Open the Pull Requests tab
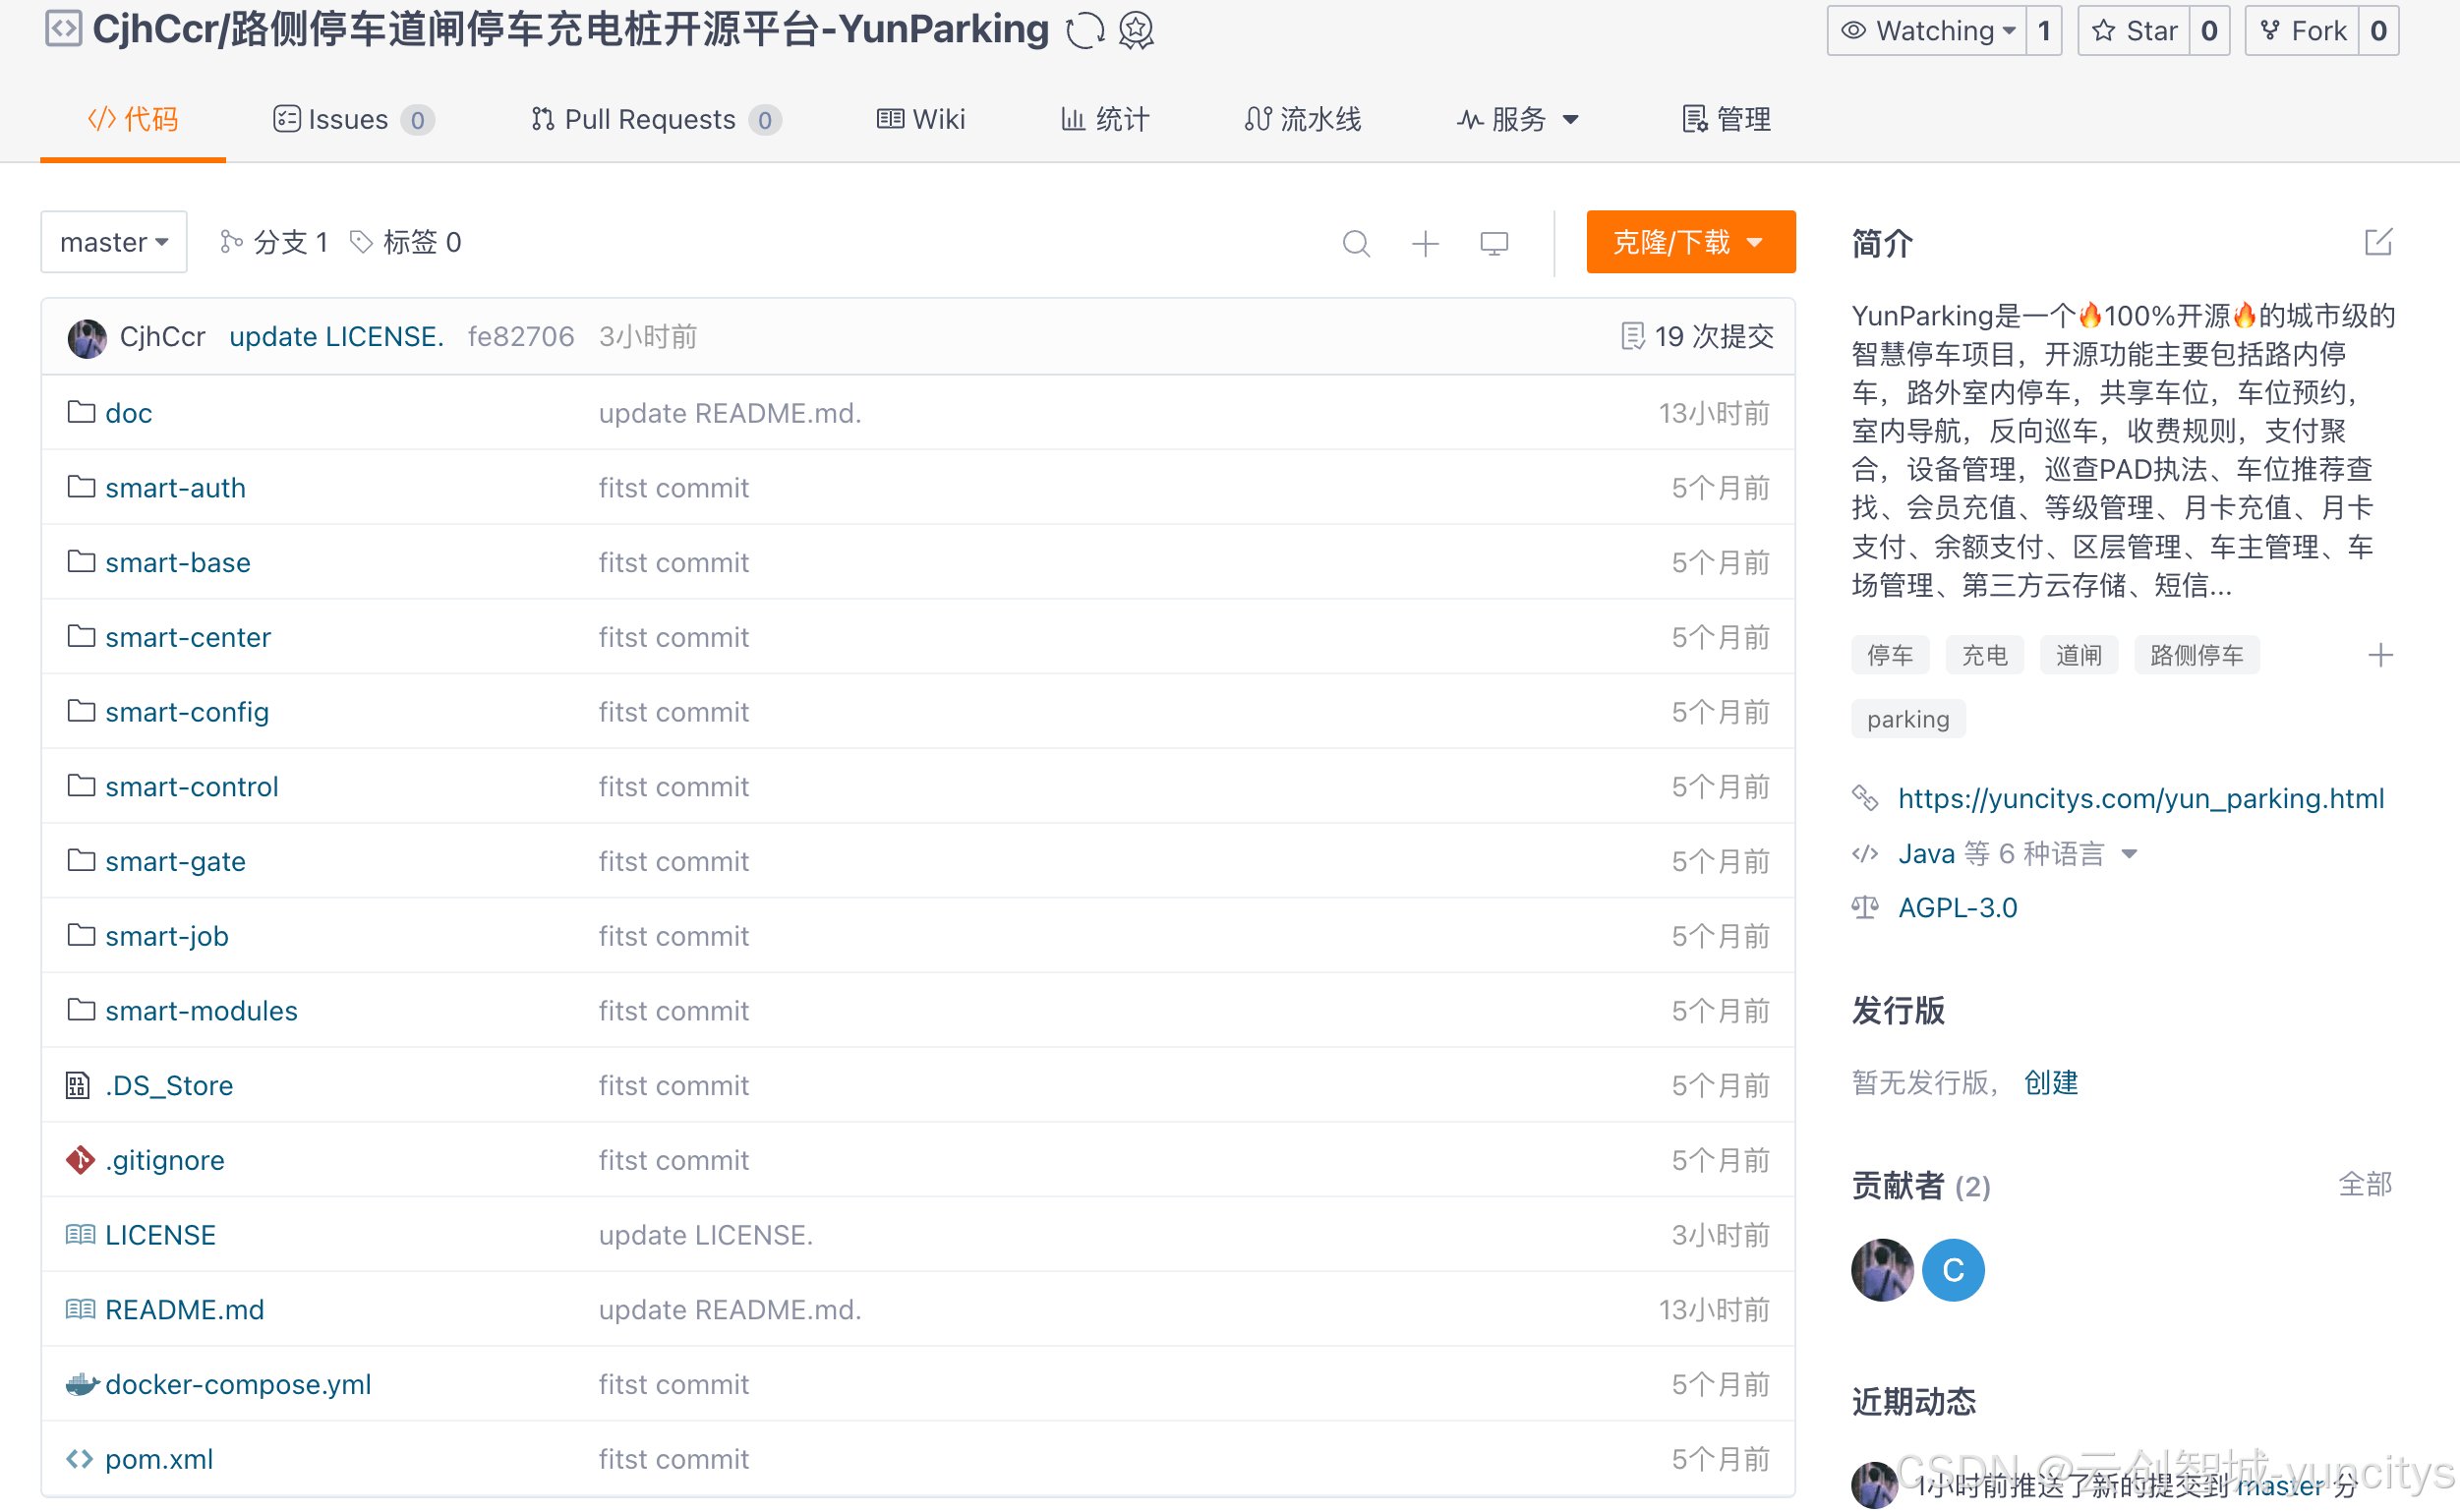This screenshot has width=2460, height=1512. pos(655,120)
